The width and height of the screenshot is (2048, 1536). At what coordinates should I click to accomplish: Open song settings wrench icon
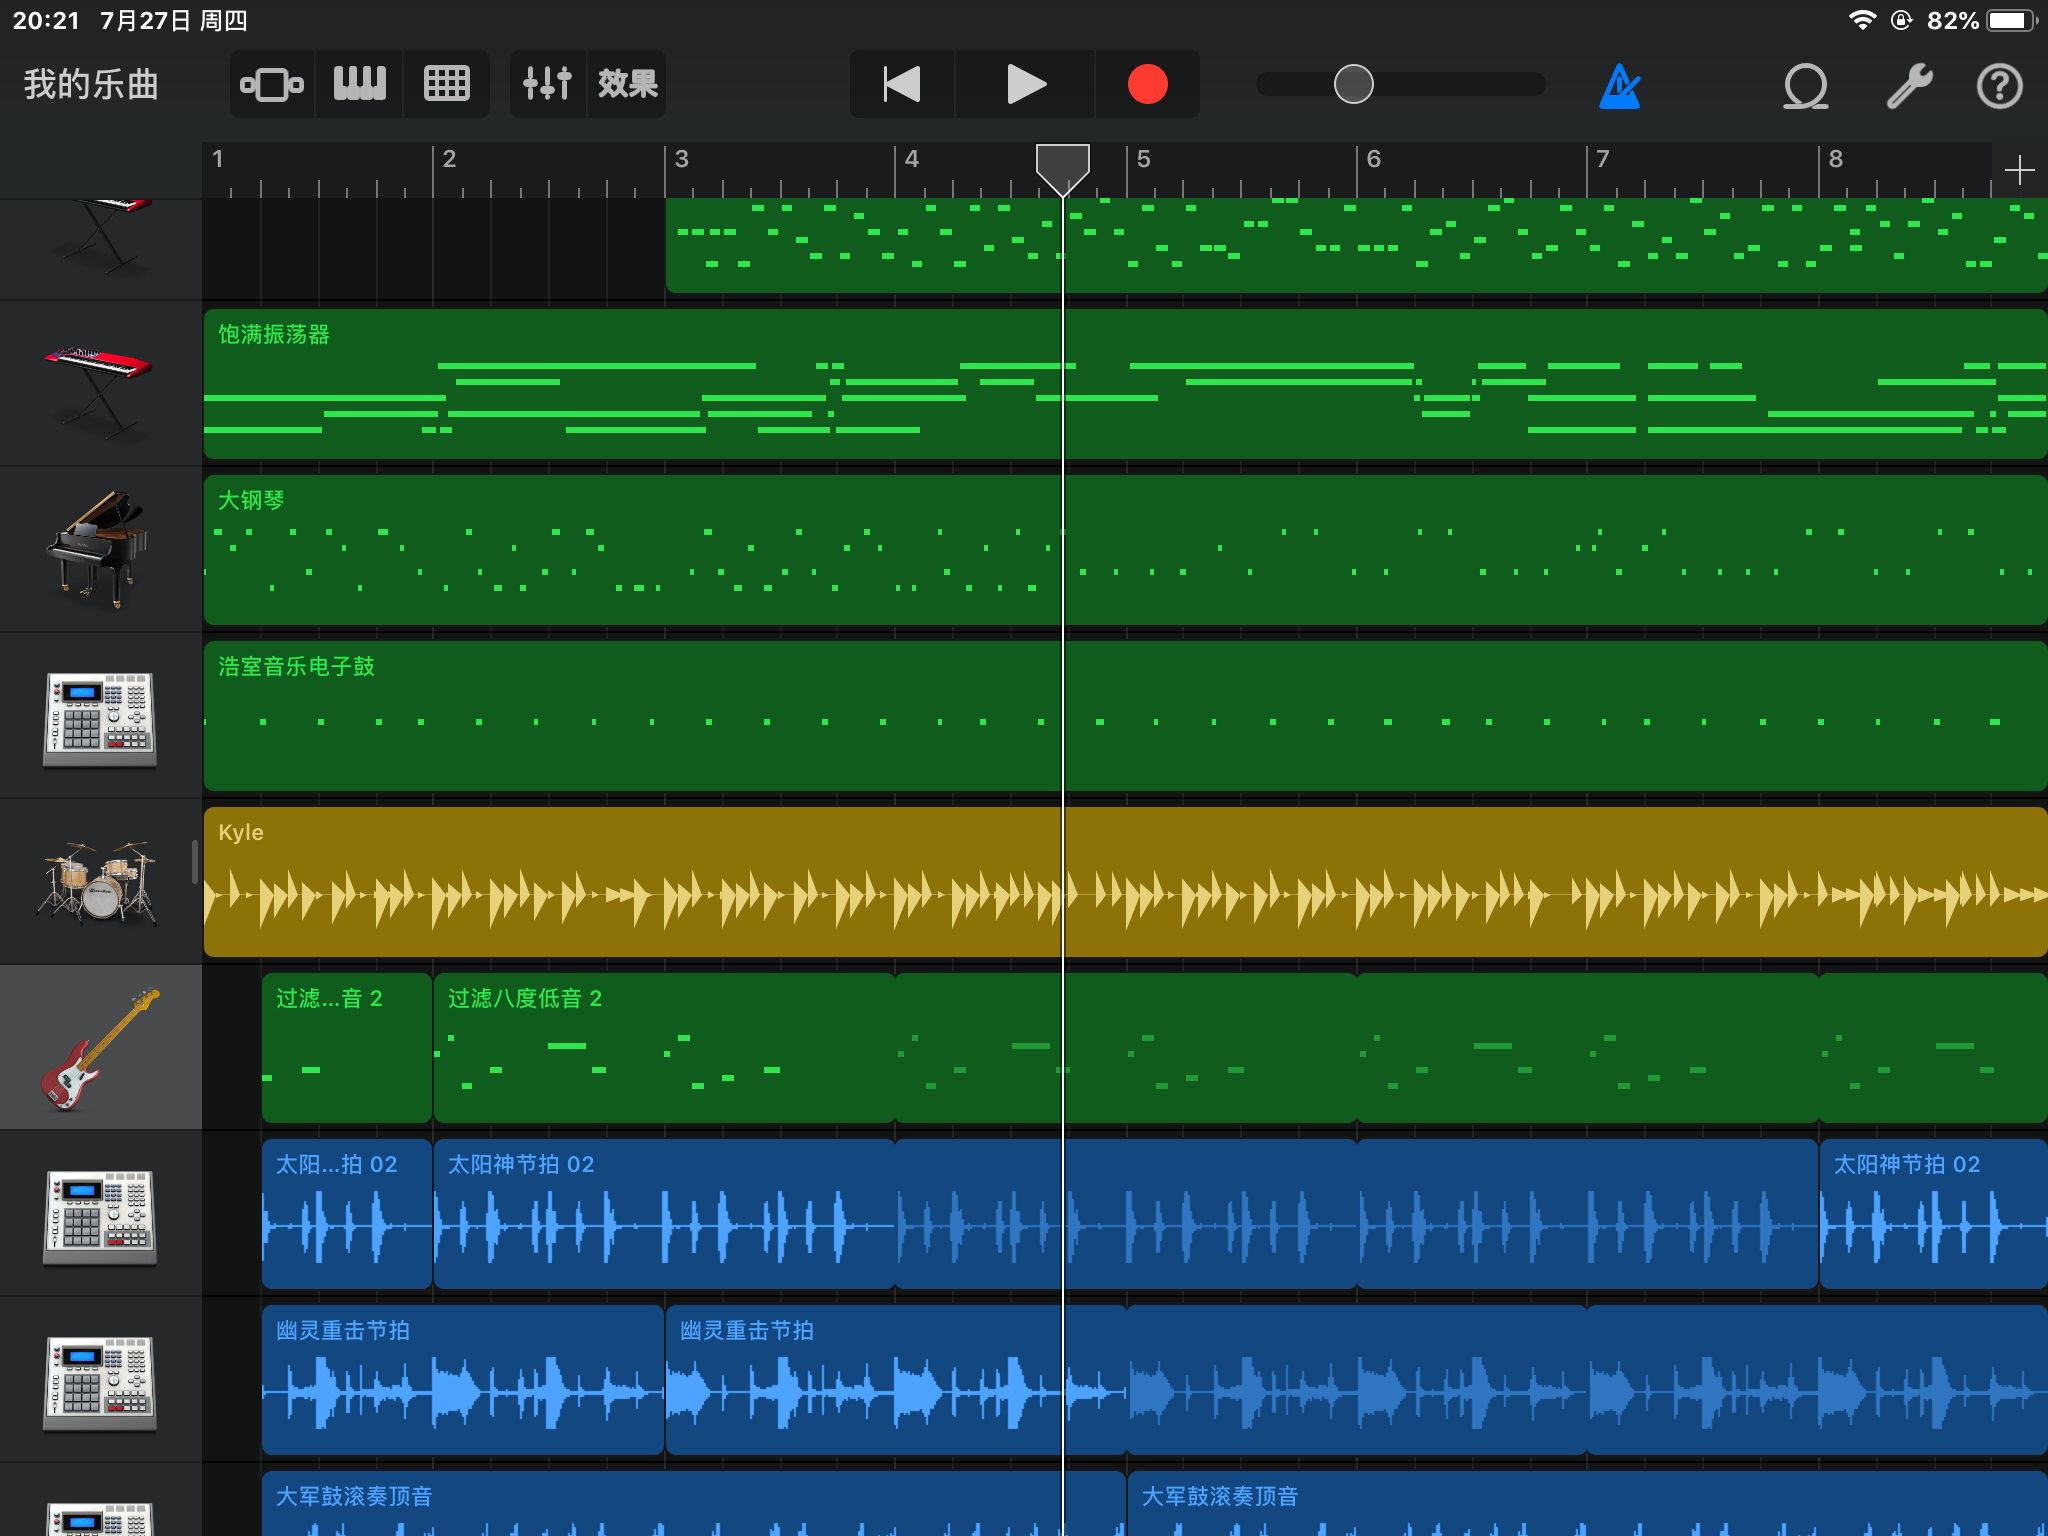tap(1909, 86)
